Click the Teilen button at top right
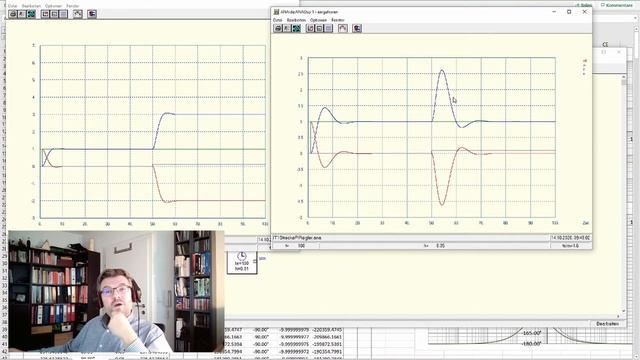 click(584, 5)
